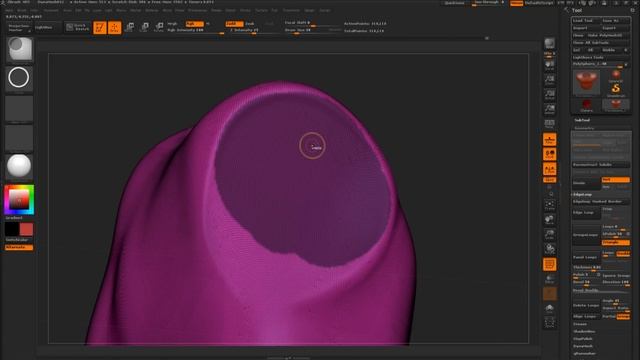Screen dimensions: 640x360
Task: Select the Move transform icon in top shelf
Action: [130, 27]
